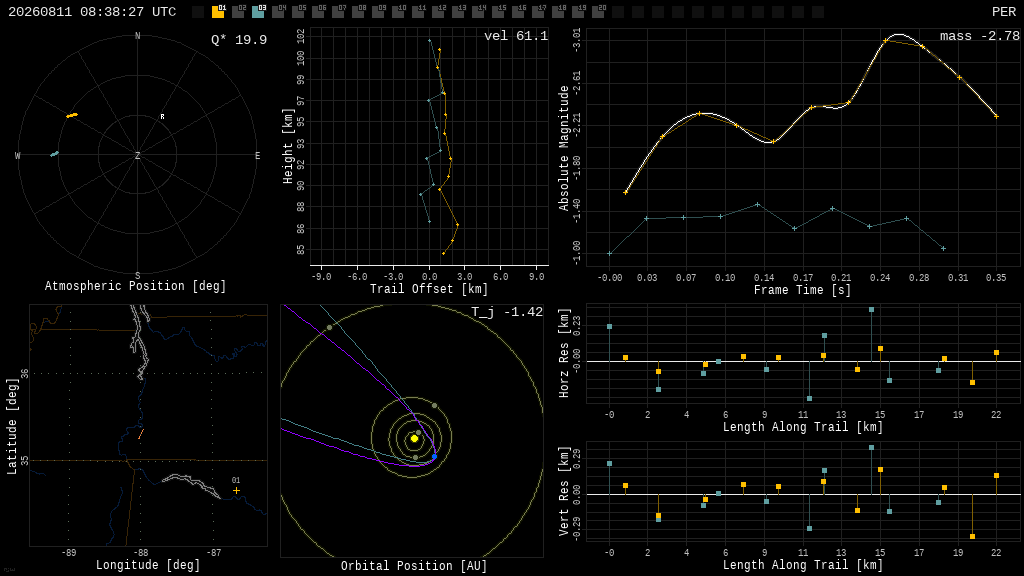Screen dimensions: 1024x576
Task: Toggle the teal station 03 square
Action: coord(258,12)
